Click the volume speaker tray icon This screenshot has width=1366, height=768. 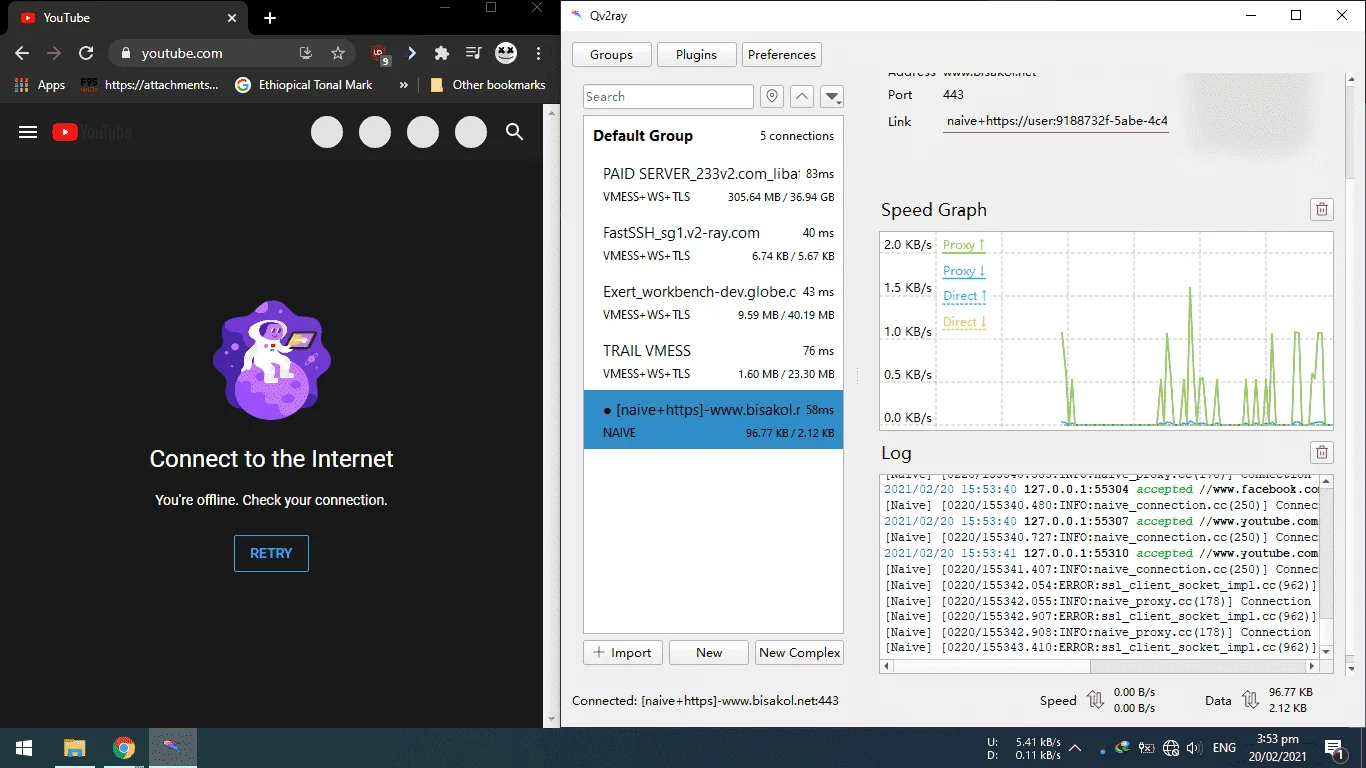1192,748
